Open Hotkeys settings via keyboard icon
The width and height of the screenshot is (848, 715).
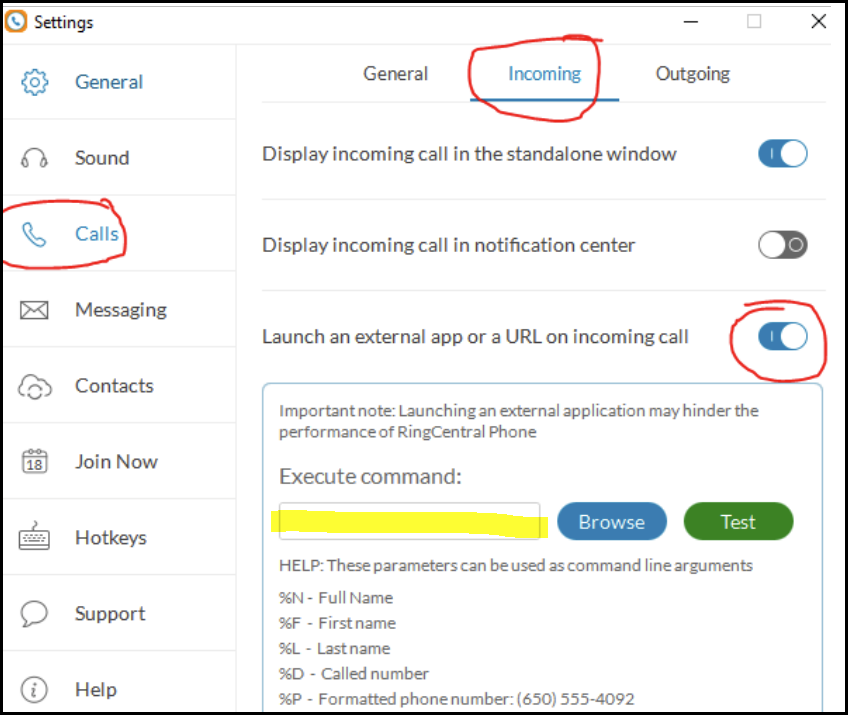pyautogui.click(x=35, y=537)
